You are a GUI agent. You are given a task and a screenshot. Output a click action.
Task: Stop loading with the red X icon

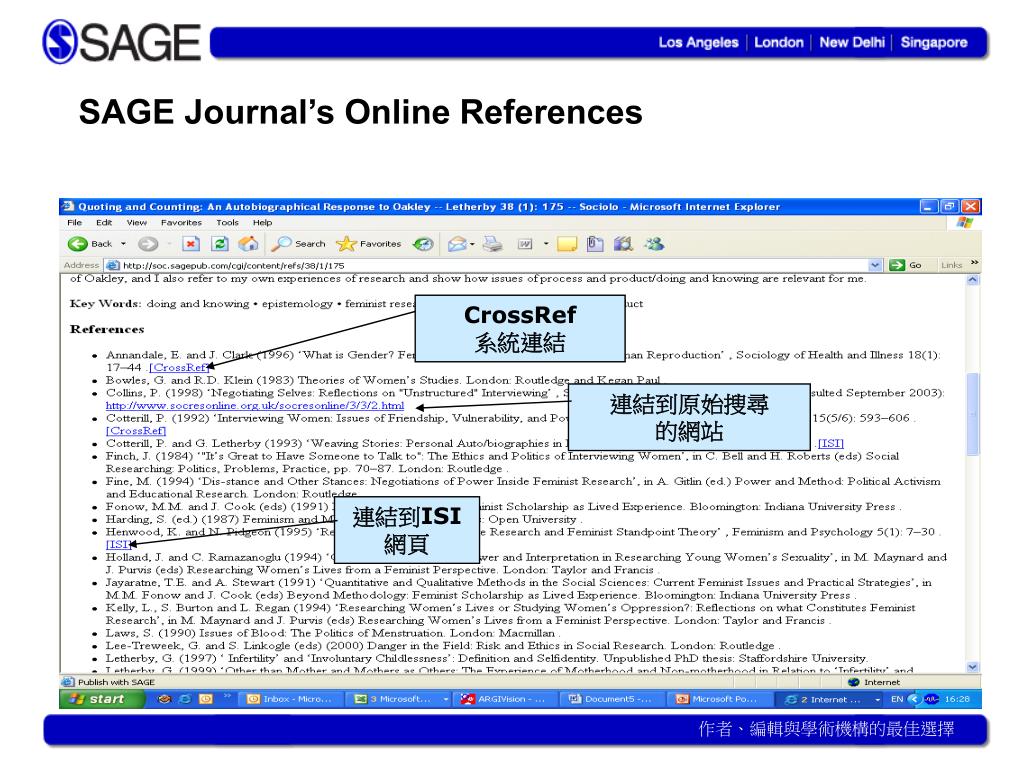pyautogui.click(x=191, y=244)
